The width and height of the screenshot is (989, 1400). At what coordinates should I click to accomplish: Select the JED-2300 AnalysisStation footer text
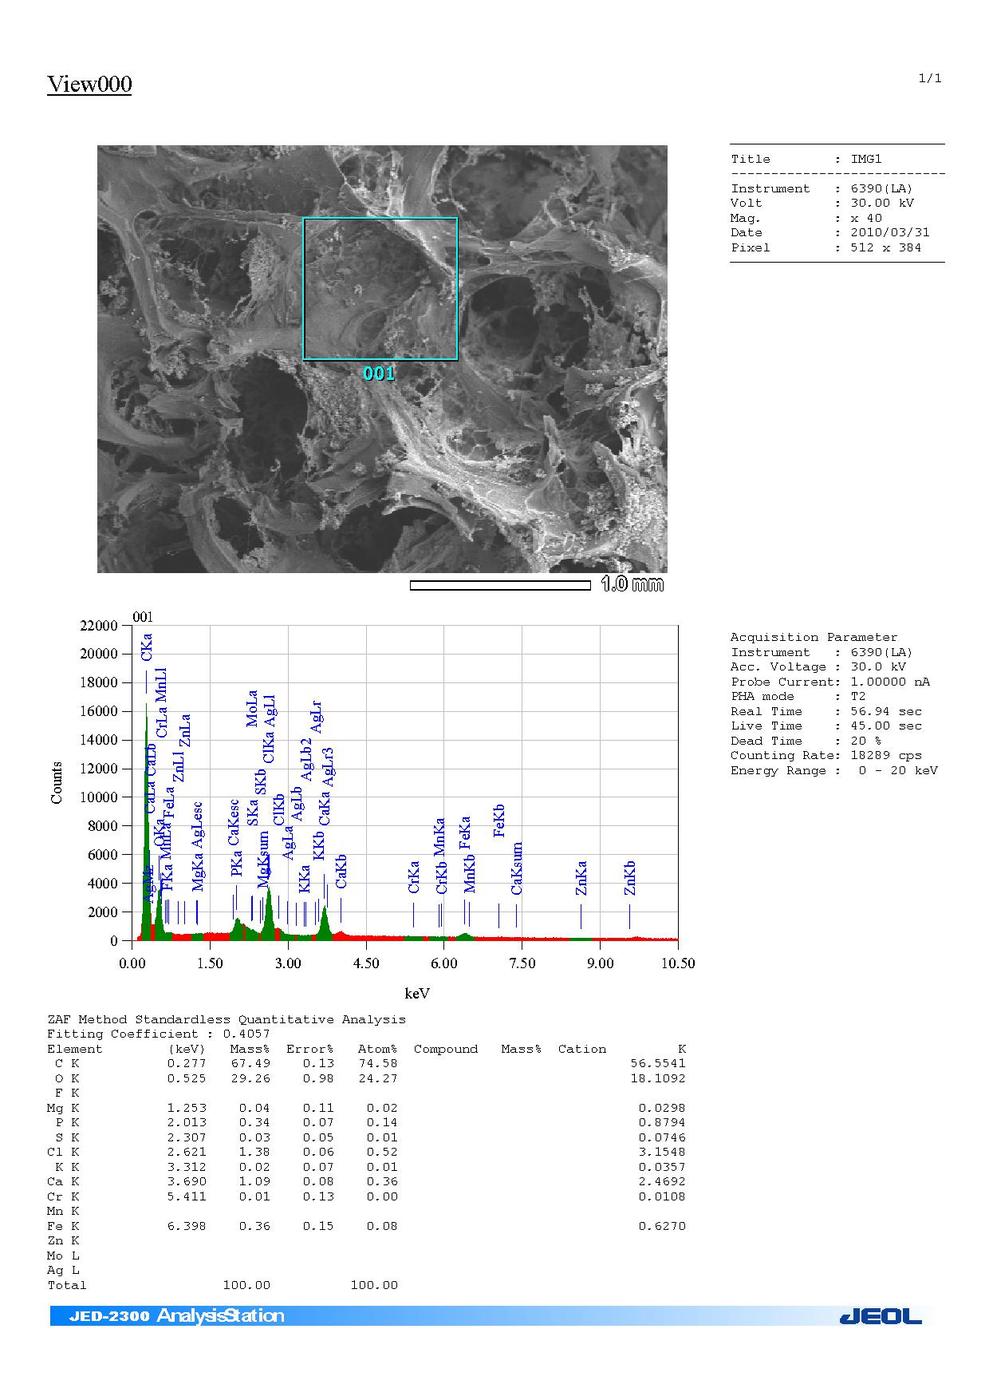(x=176, y=1316)
